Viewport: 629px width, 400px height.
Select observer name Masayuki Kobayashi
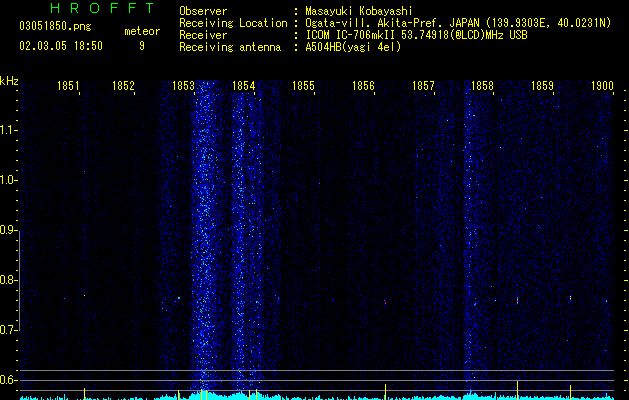(359, 11)
